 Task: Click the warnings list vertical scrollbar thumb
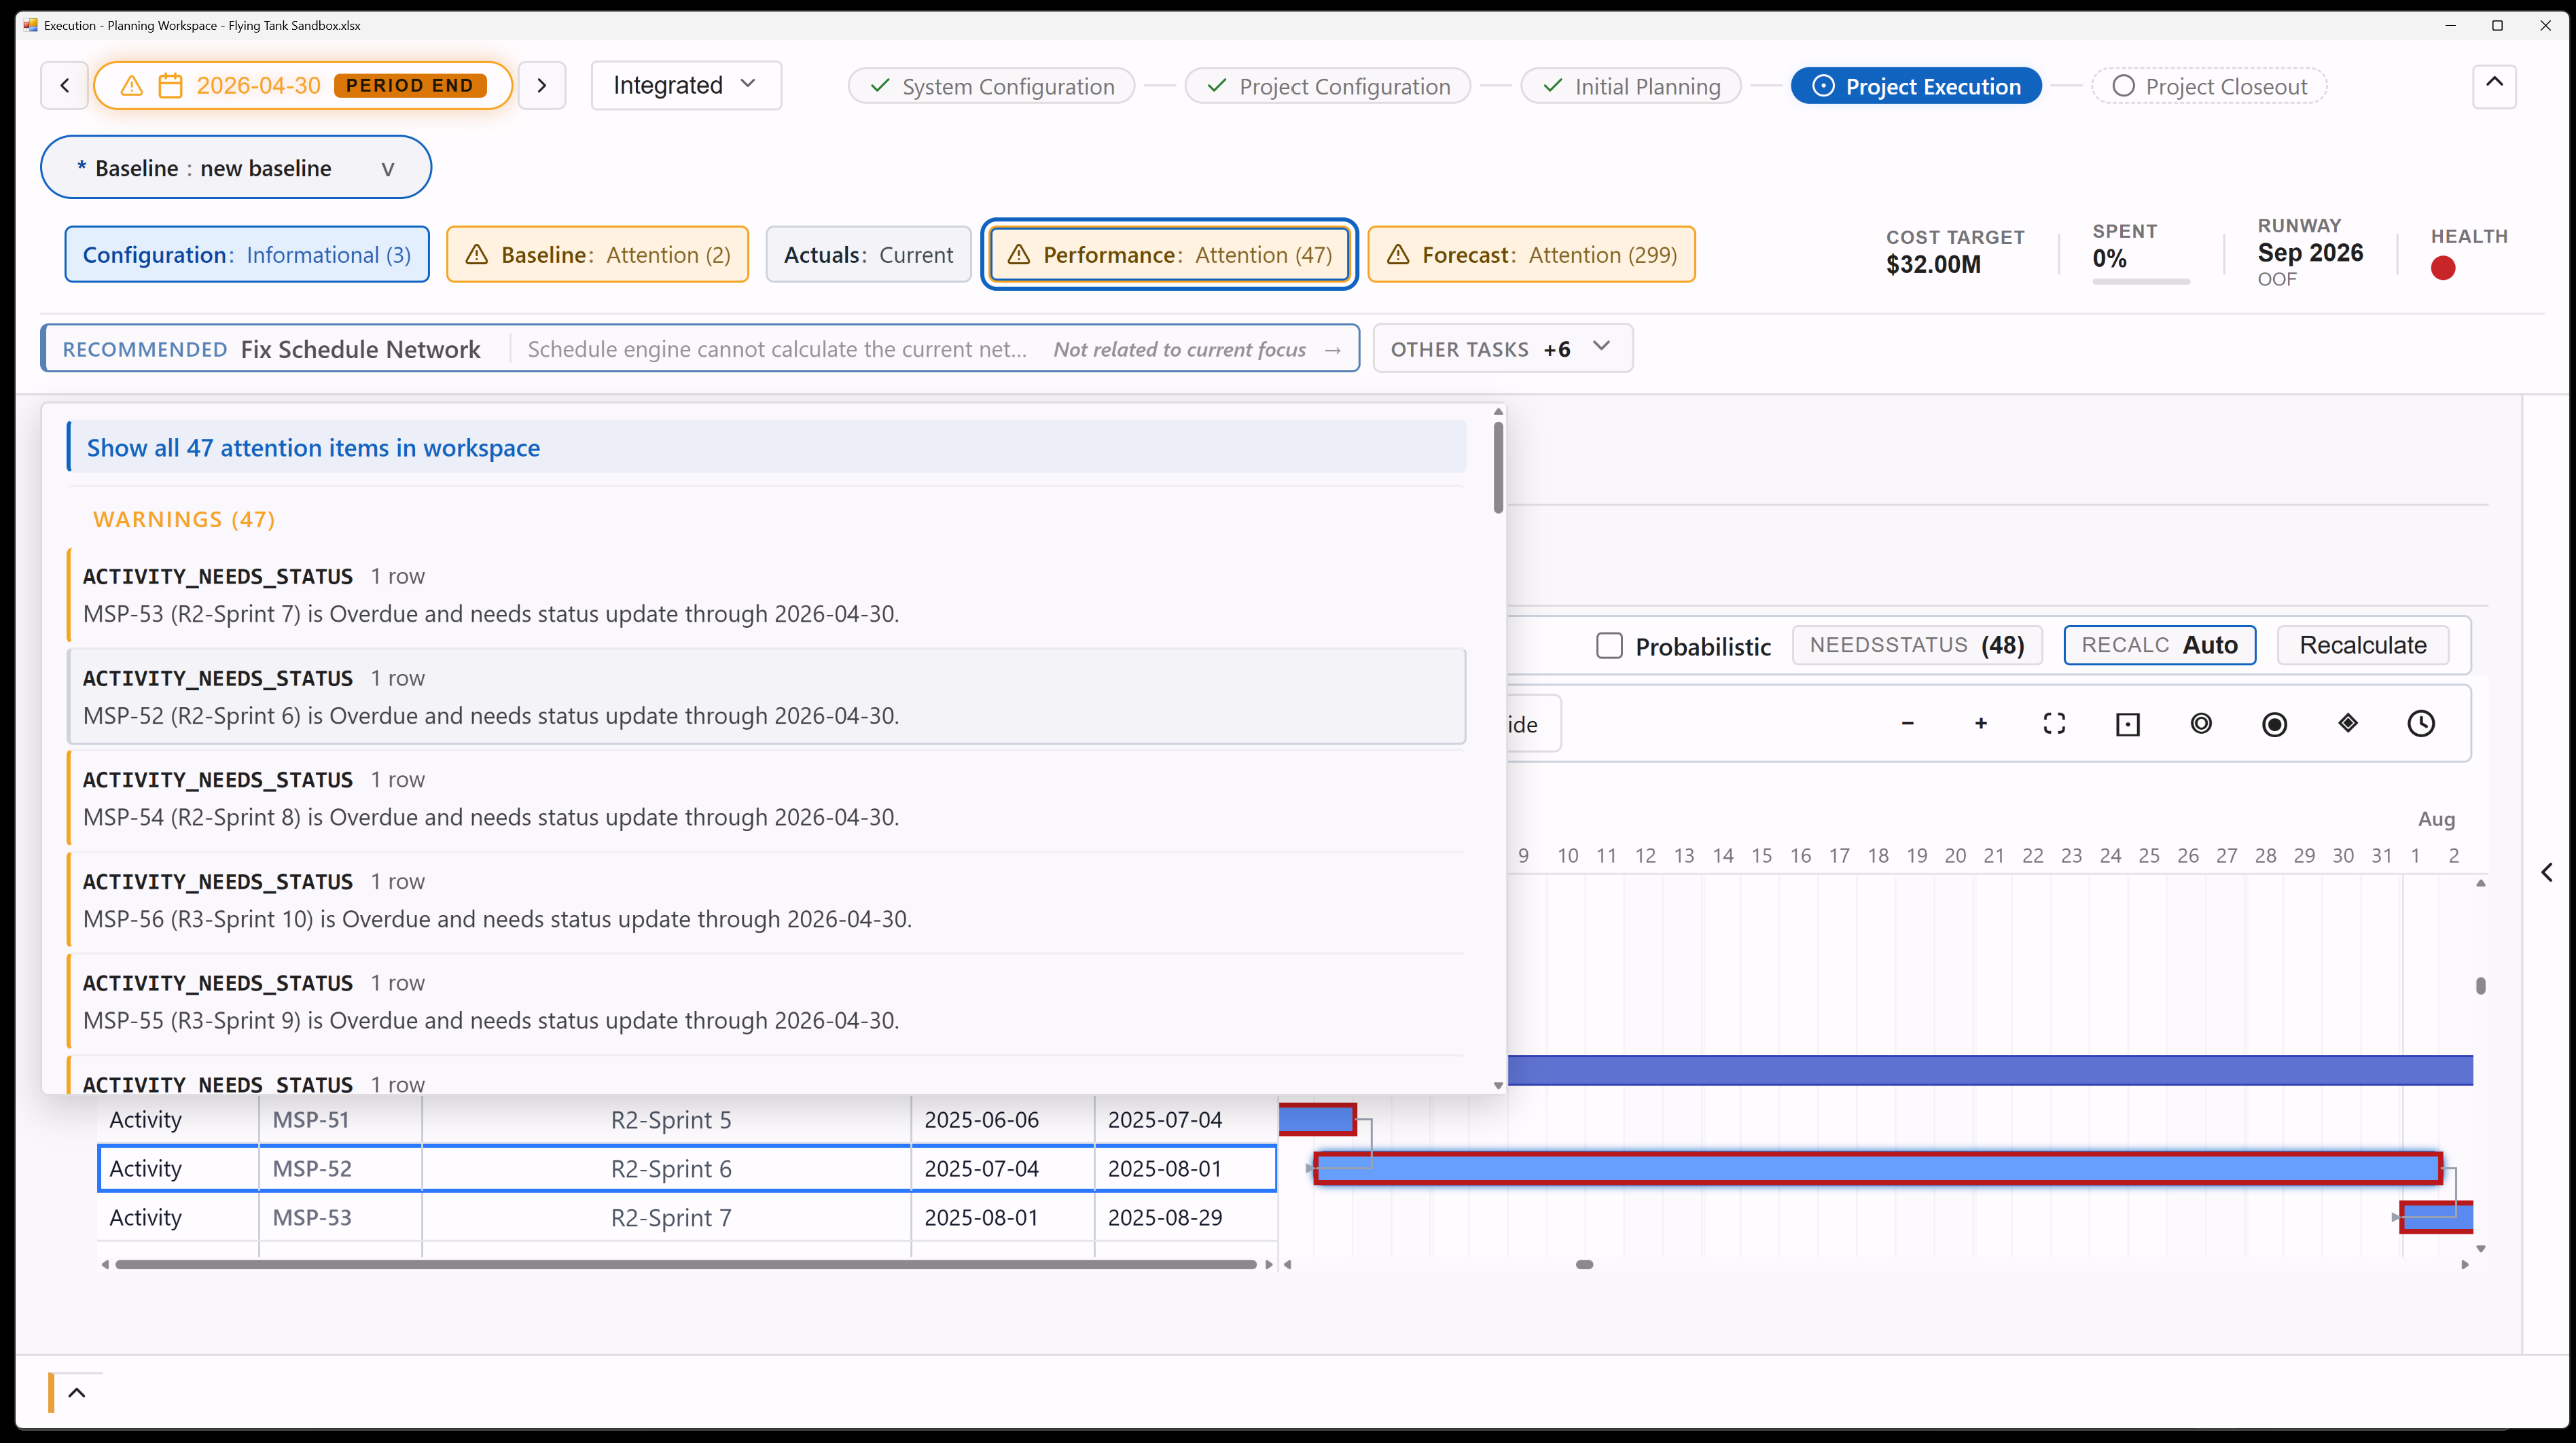coord(1498,467)
